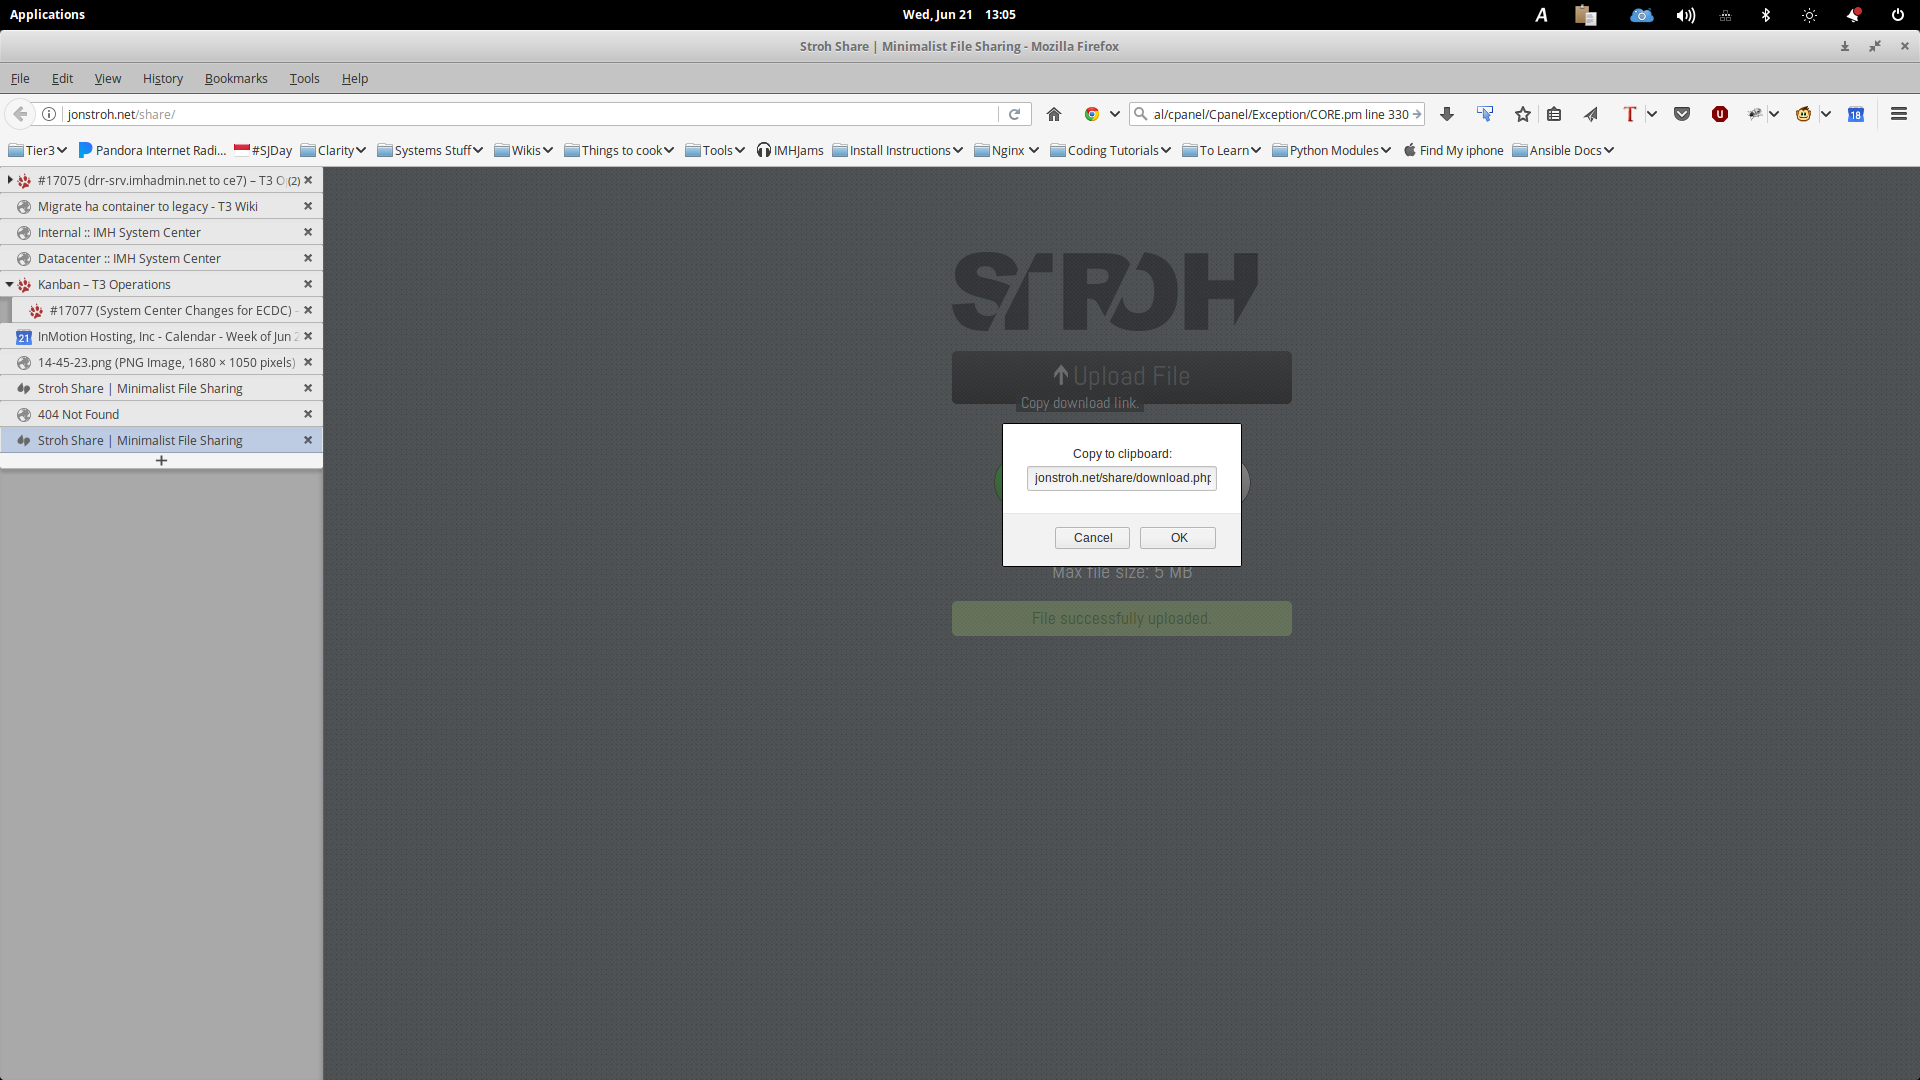Click the reload page icon
This screenshot has width=1920, height=1080.
tap(1014, 114)
